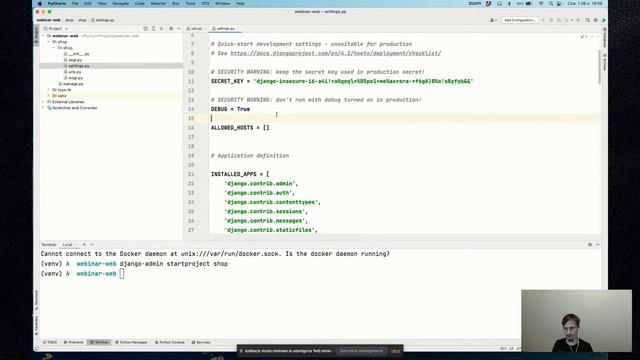Click the green JetBrains toolbox icon at toolbar end
The height and width of the screenshot is (360, 640).
coord(603,20)
